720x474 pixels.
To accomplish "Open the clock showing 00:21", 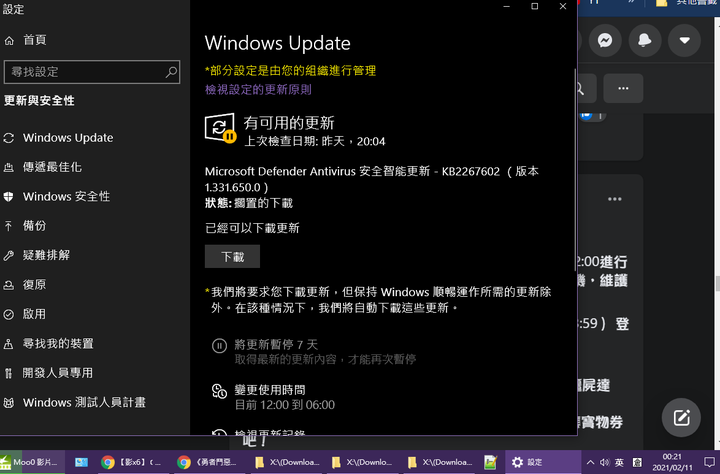I will [672, 462].
